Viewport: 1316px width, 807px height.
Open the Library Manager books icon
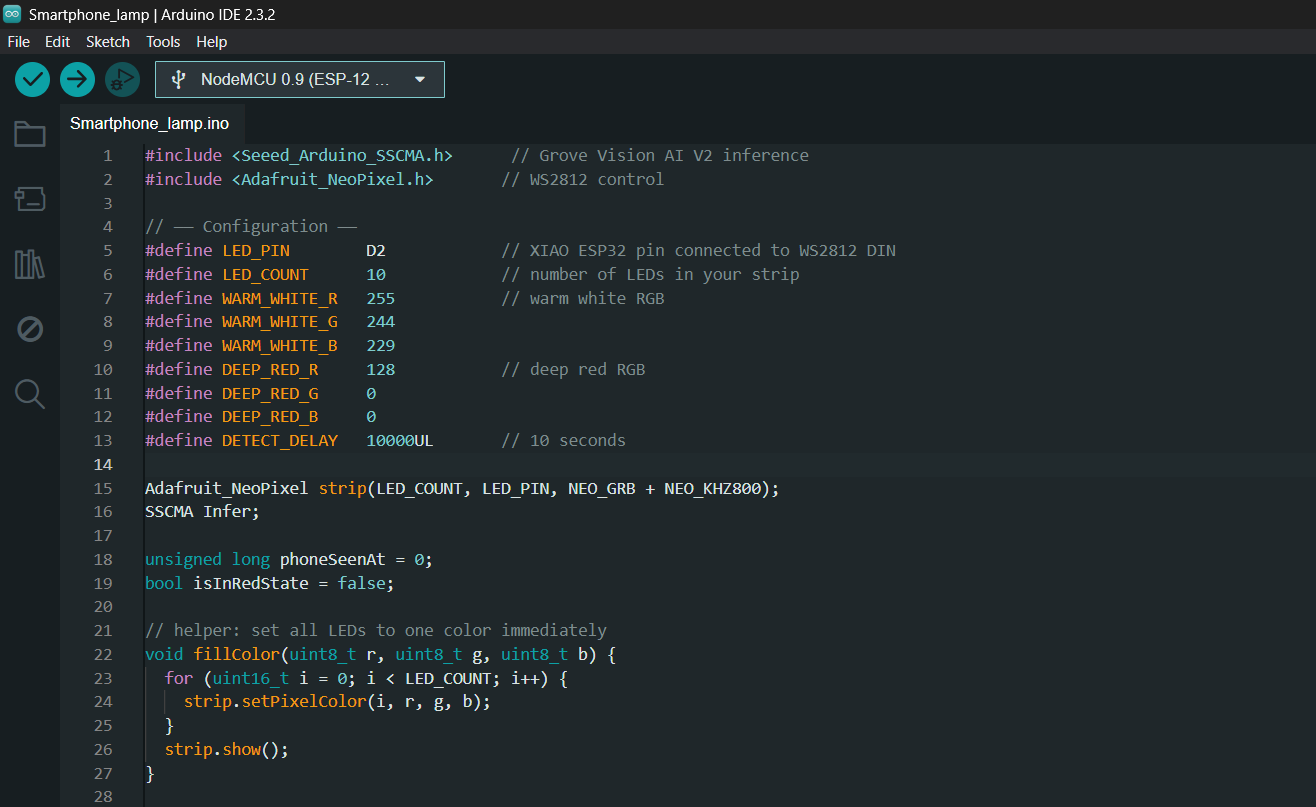tap(30, 264)
